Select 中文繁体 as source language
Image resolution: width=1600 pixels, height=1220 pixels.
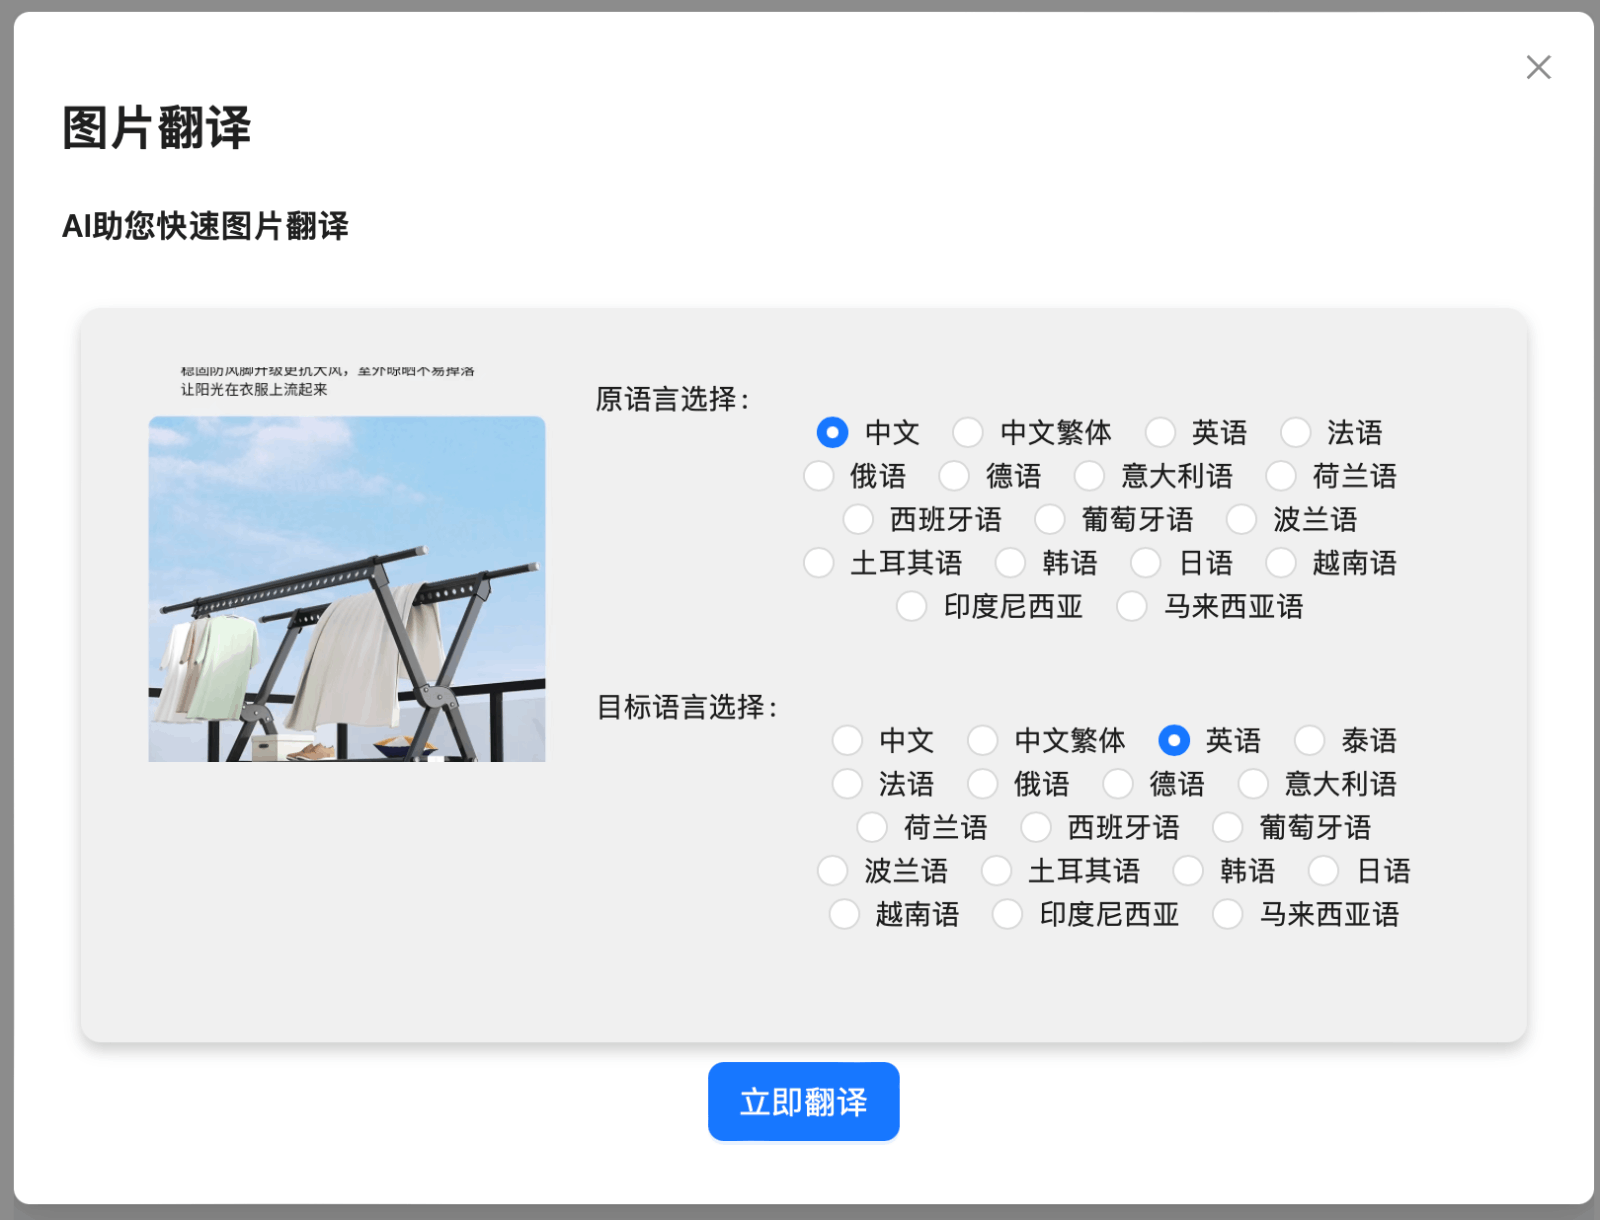pyautogui.click(x=968, y=433)
